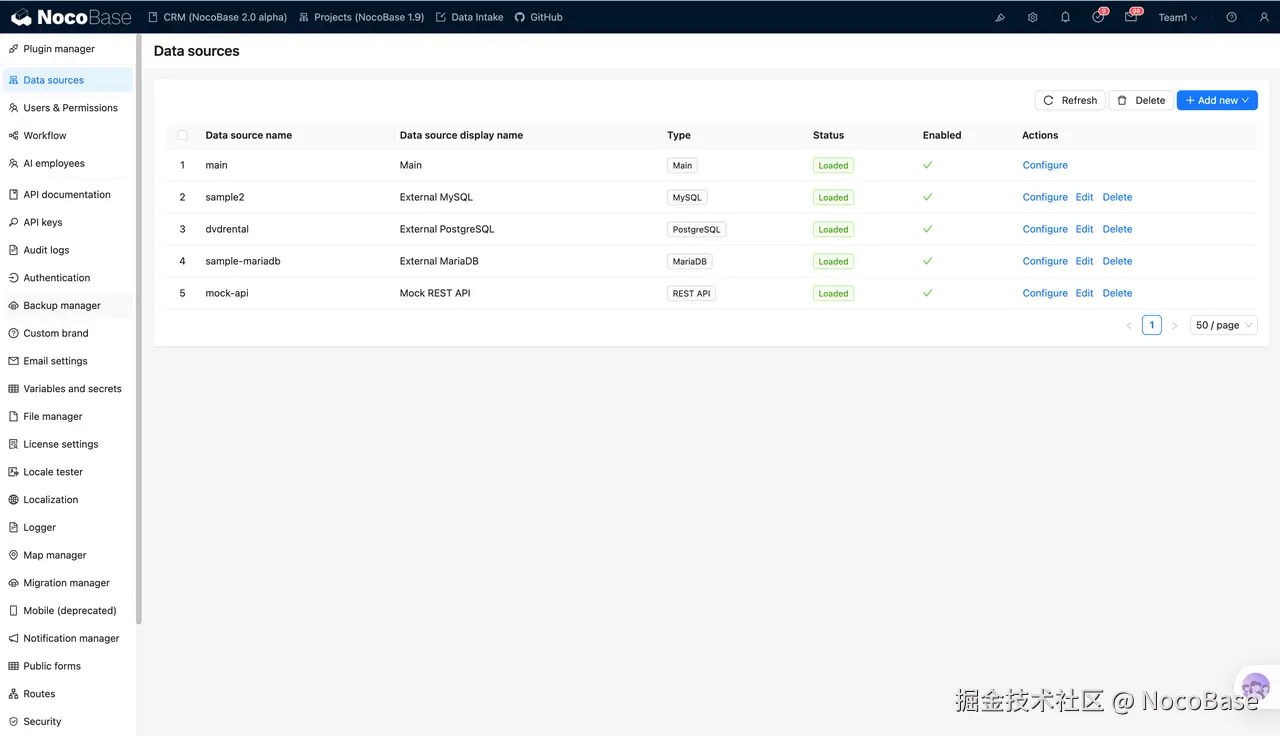Open Locale tester in sidebar
The width and height of the screenshot is (1280, 736).
coord(68,472)
